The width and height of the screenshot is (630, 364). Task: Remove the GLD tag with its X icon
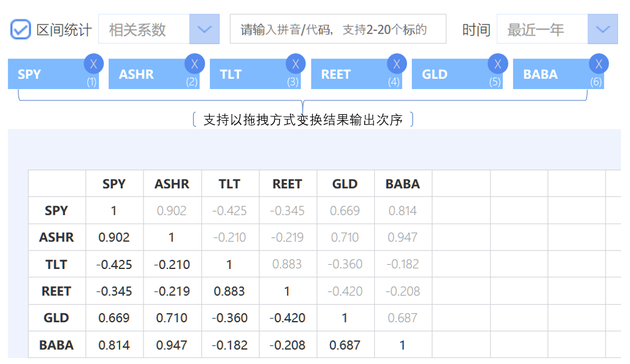(498, 64)
